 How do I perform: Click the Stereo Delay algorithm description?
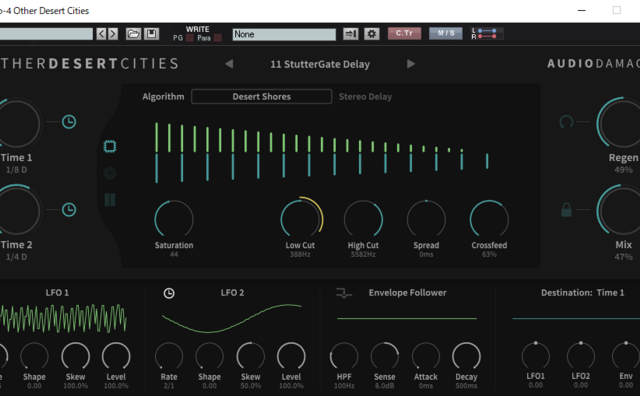(x=365, y=97)
